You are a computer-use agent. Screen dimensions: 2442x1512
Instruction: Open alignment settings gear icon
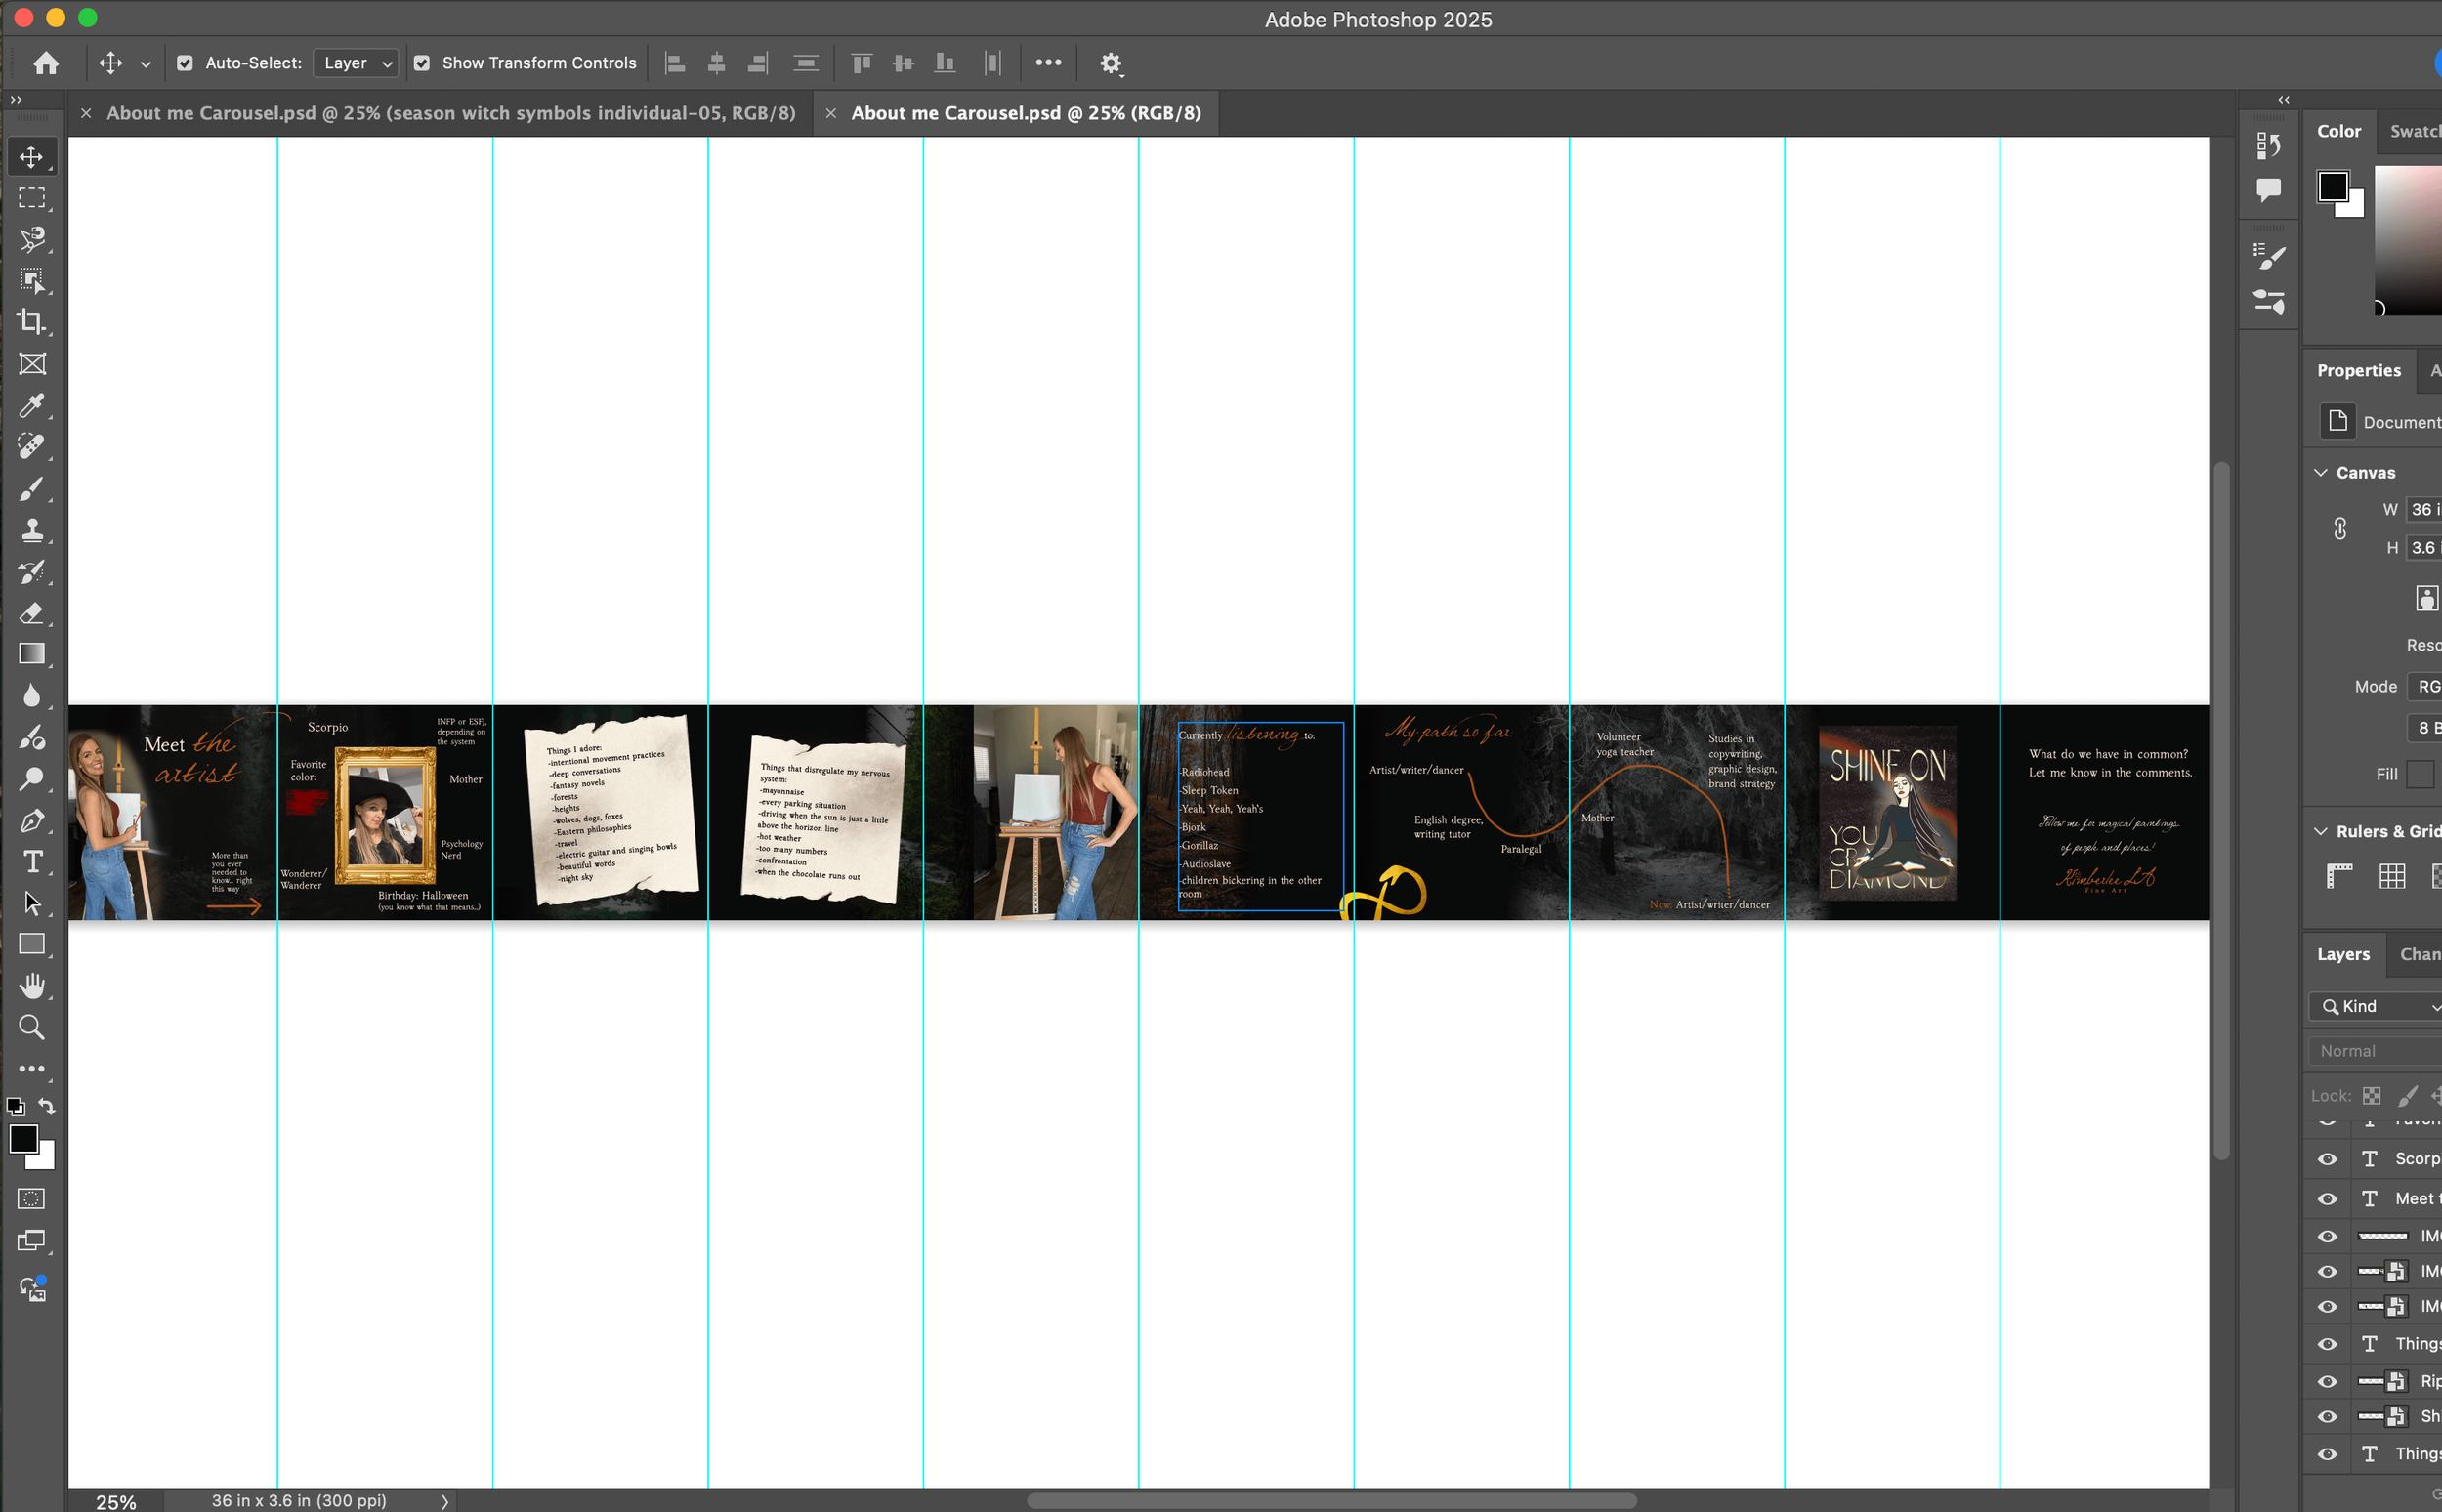[1110, 63]
